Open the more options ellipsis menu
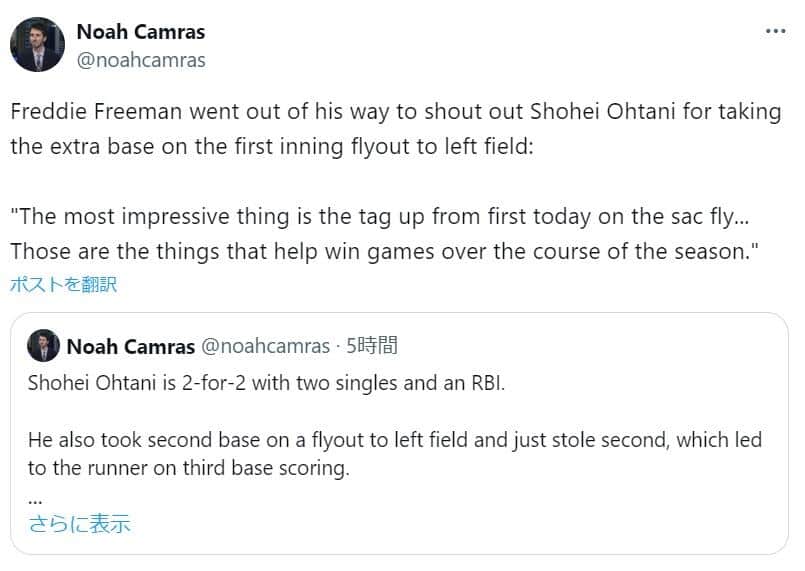This screenshot has height=571, width=805. tap(775, 31)
